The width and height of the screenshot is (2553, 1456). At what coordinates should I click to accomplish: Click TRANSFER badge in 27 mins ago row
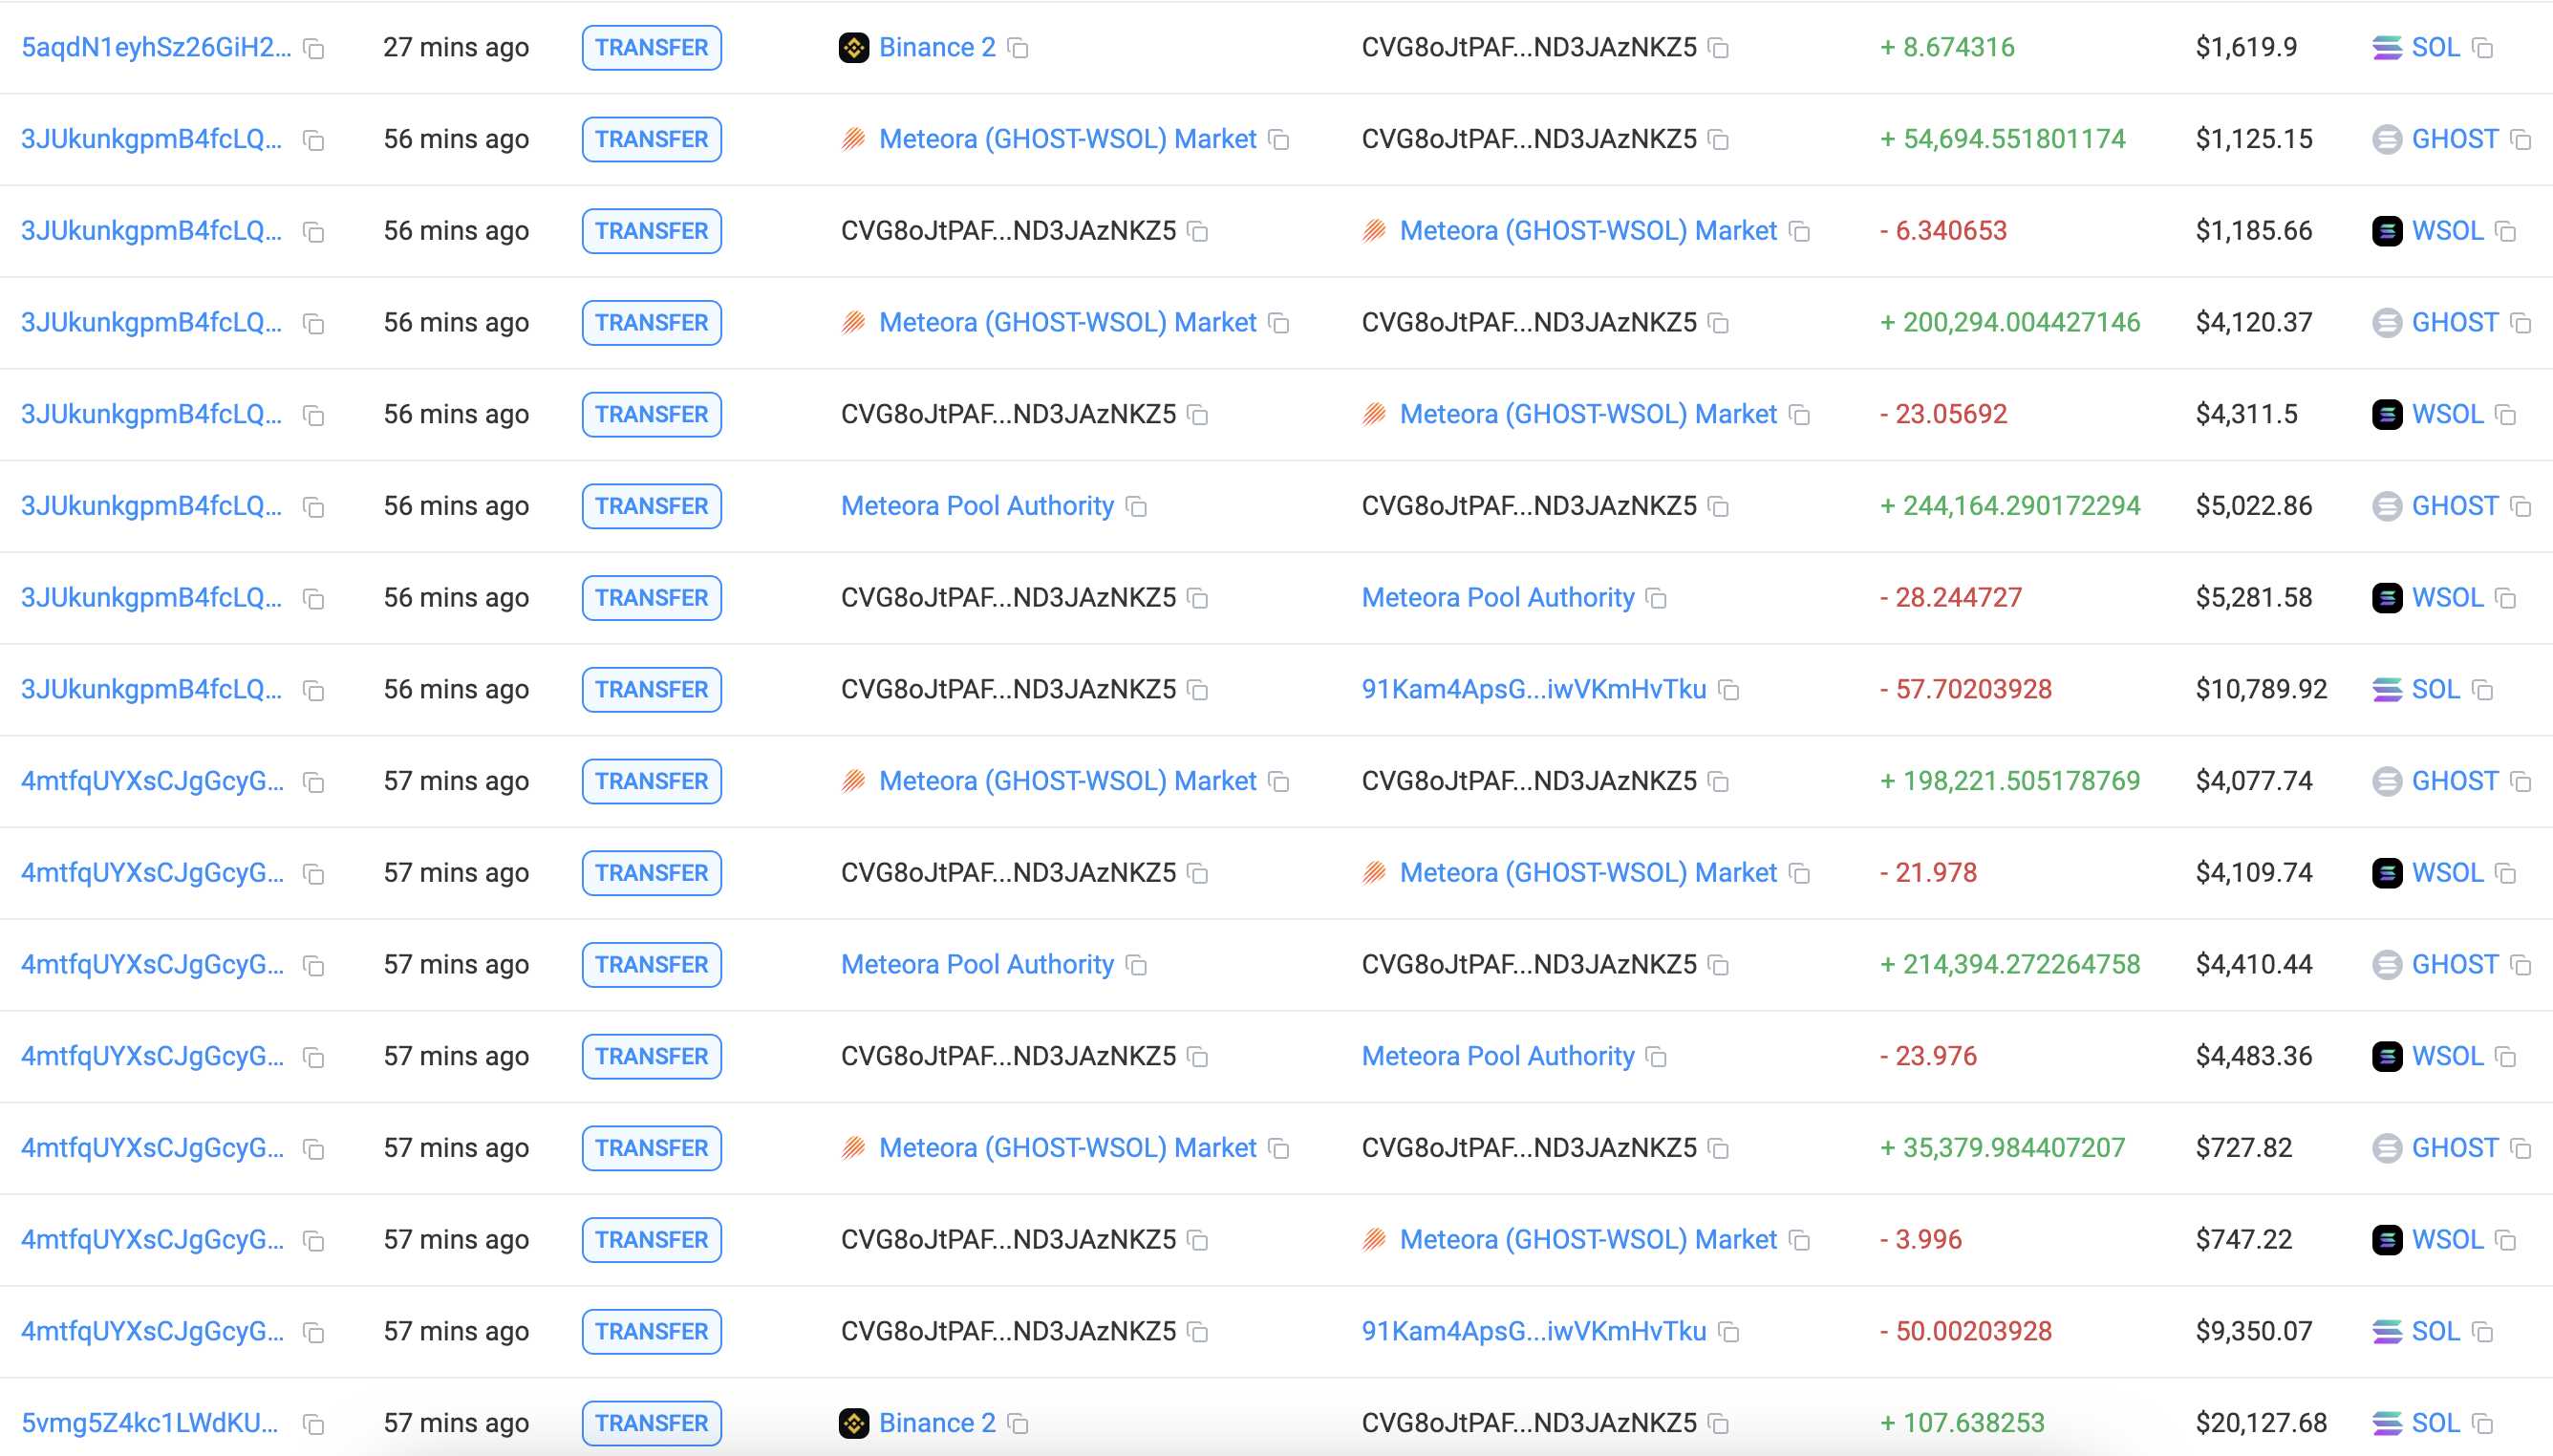tap(651, 48)
